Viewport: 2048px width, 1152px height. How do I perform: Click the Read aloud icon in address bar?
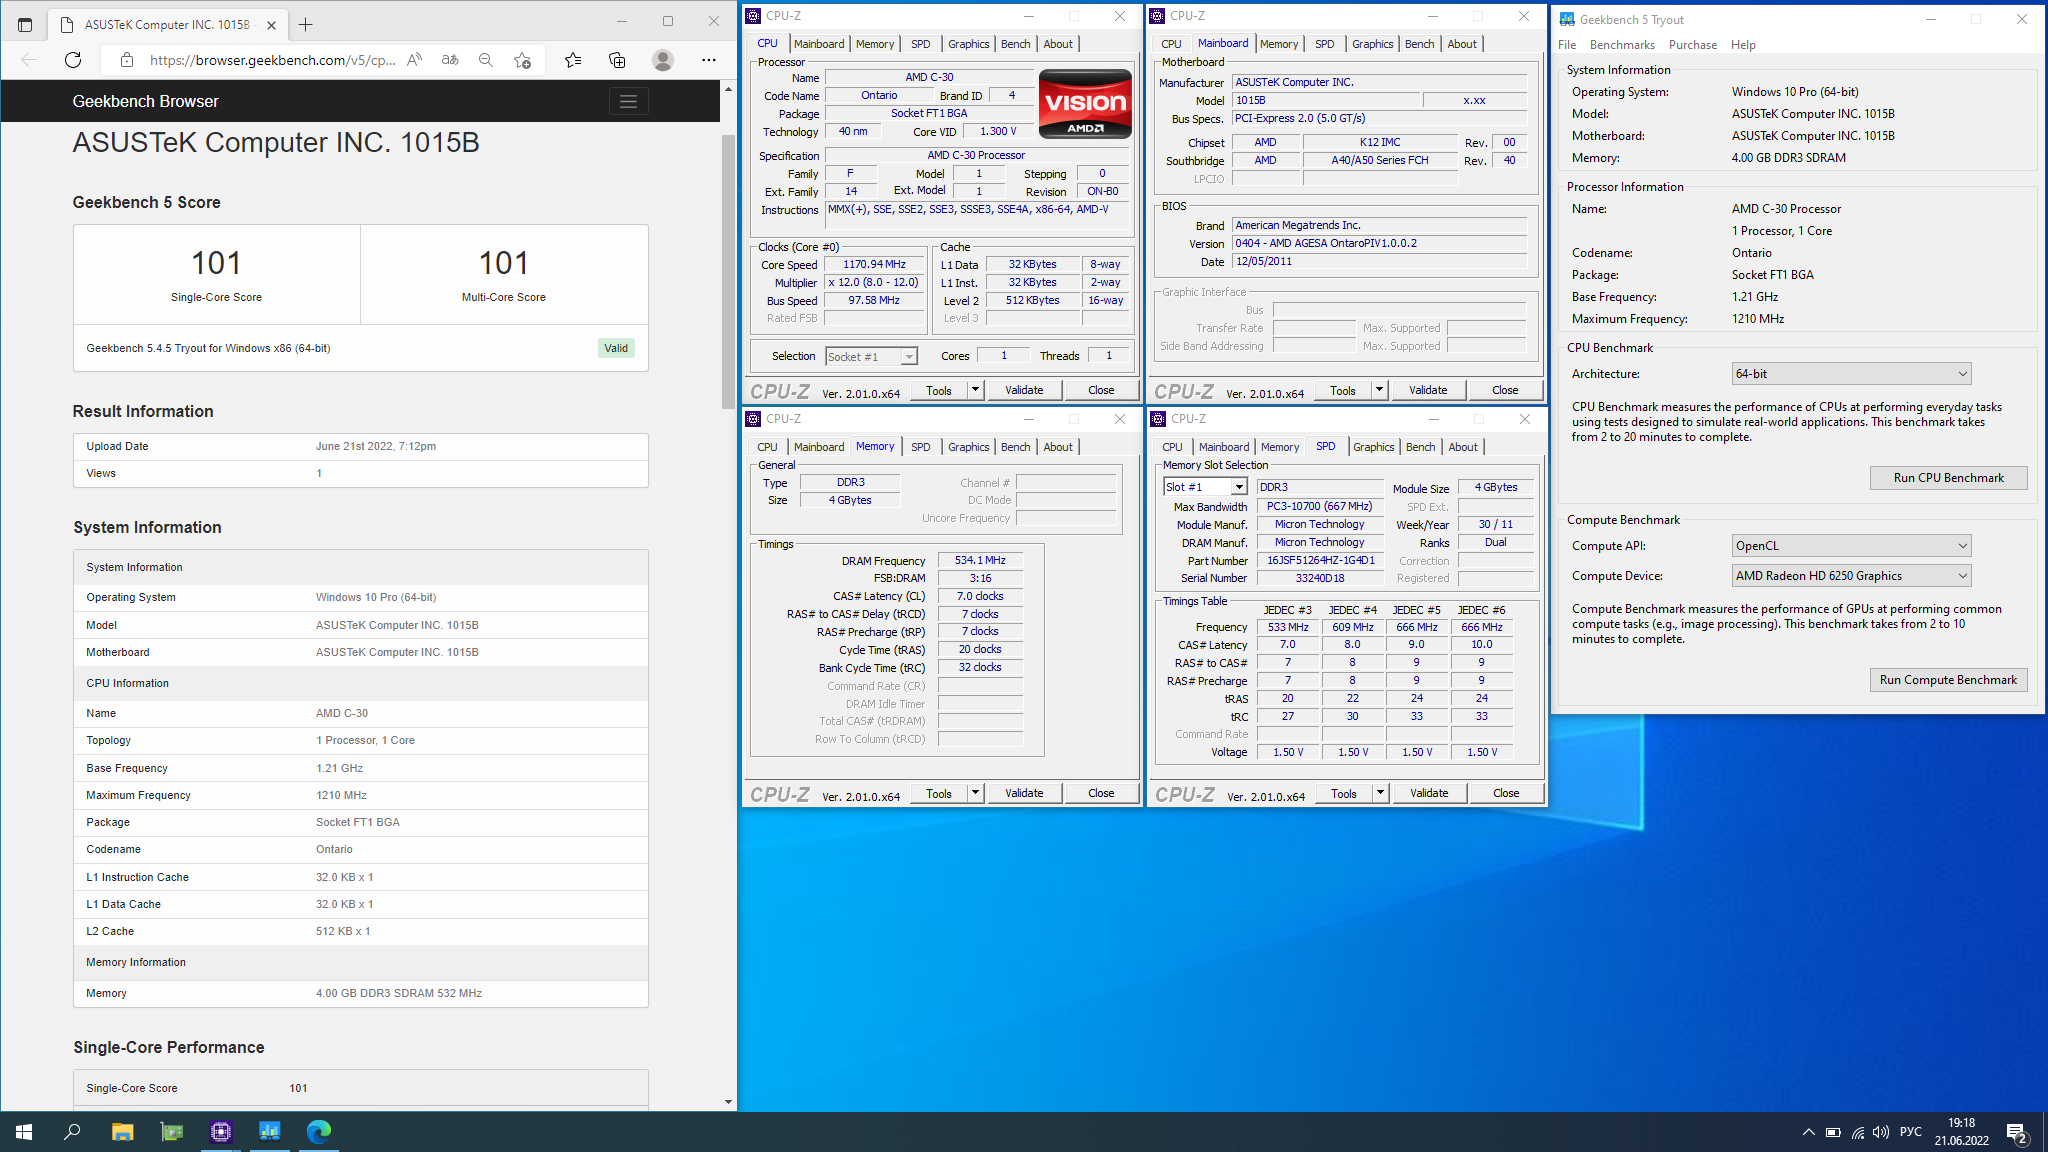[414, 60]
